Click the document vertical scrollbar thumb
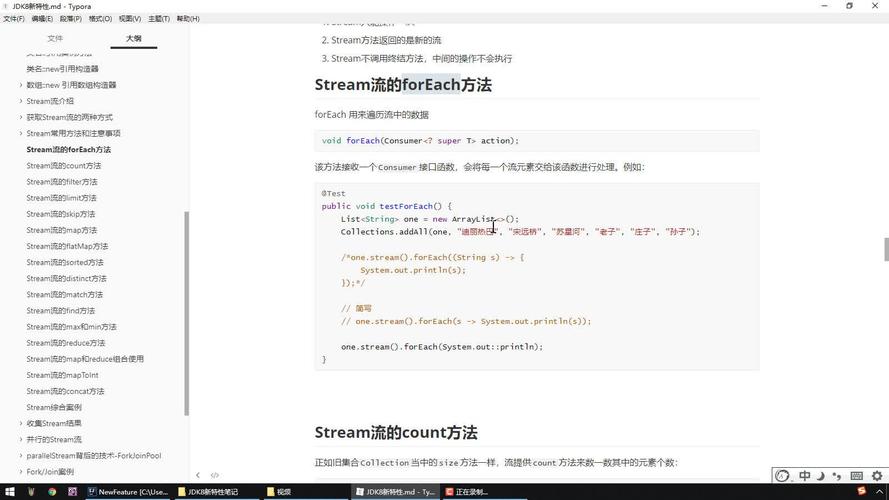This screenshot has width=889, height=500. tap(886, 249)
